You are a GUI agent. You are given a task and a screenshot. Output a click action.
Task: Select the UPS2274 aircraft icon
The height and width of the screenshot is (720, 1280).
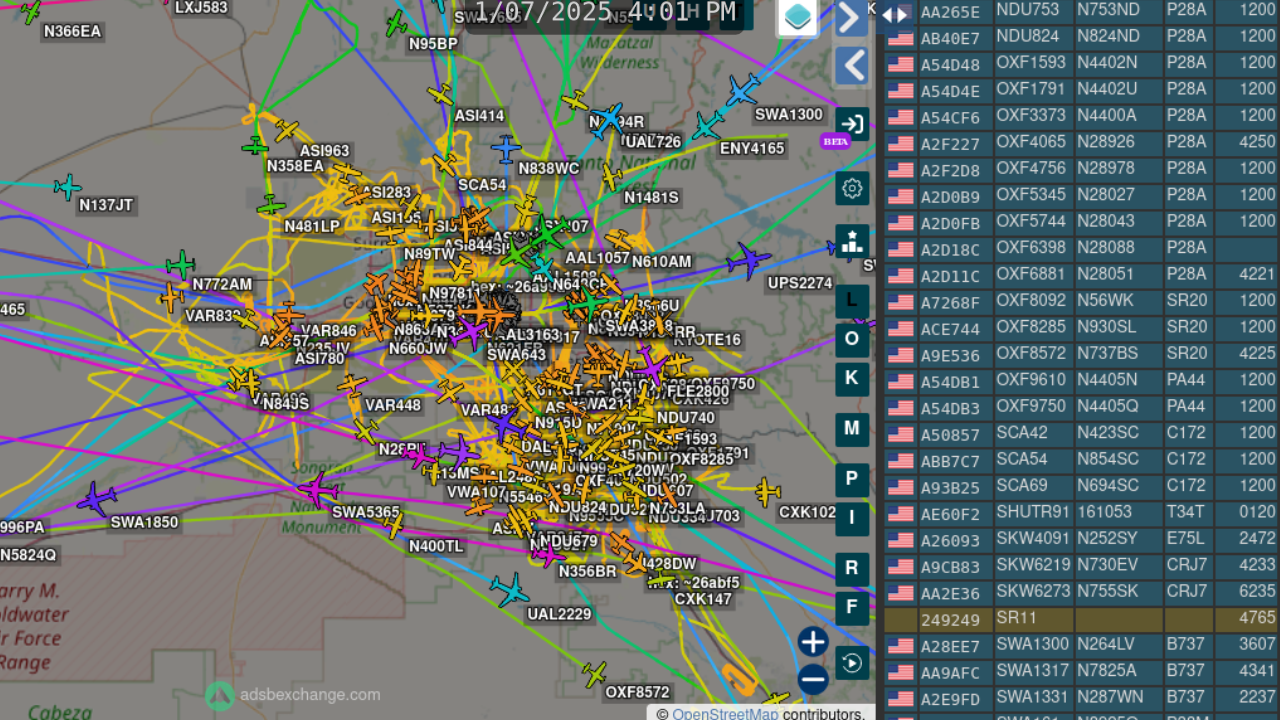[x=748, y=262]
